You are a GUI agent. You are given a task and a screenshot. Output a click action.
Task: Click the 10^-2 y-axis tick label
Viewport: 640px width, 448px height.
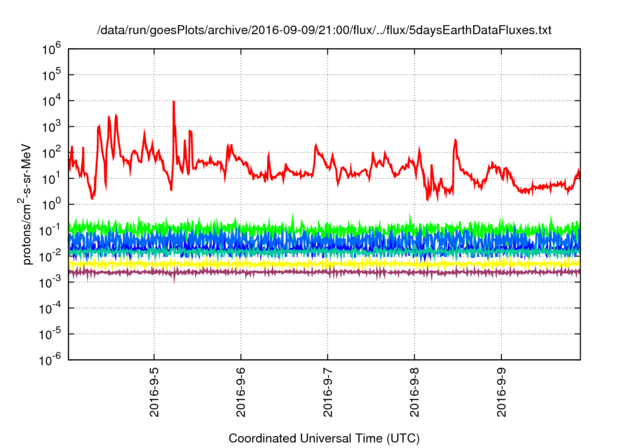pos(51,256)
